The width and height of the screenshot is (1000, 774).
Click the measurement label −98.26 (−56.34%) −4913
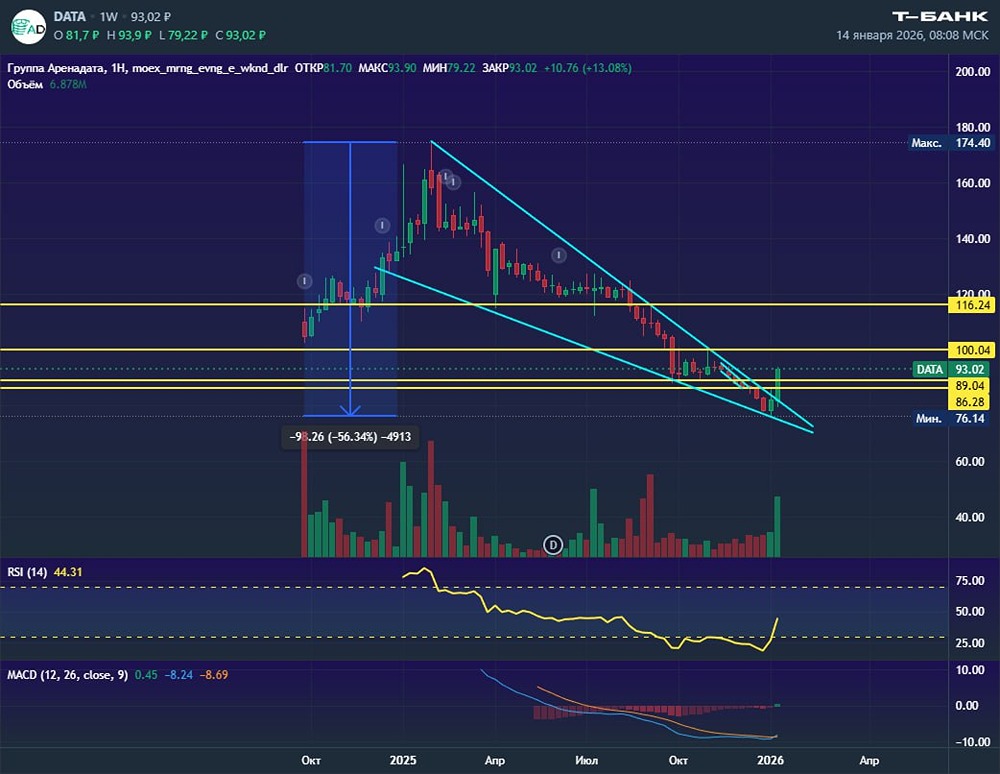[350, 437]
